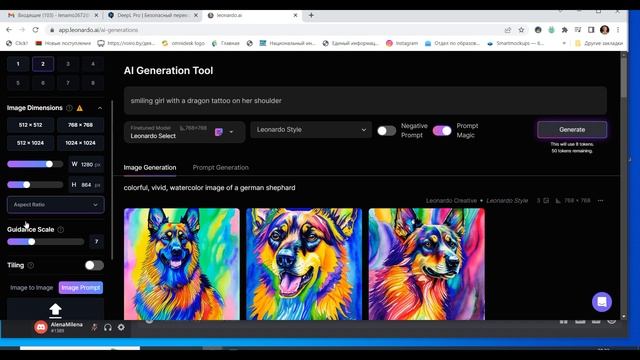
Task: Click the upload arrow icon for image prompt
Action: coord(55,310)
